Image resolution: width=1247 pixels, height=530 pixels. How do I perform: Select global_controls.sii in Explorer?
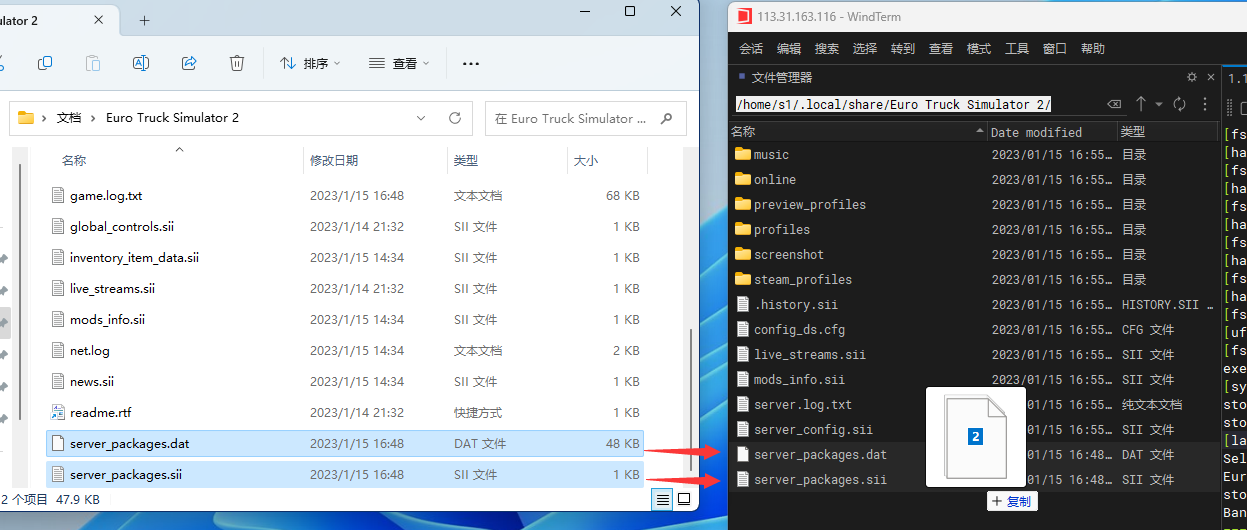point(346,227)
